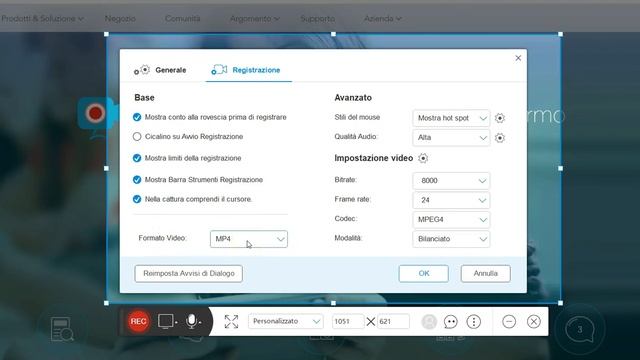Toggle Mostra conto alla rovescia checkbox
The height and width of the screenshot is (360, 640).
[x=137, y=117]
